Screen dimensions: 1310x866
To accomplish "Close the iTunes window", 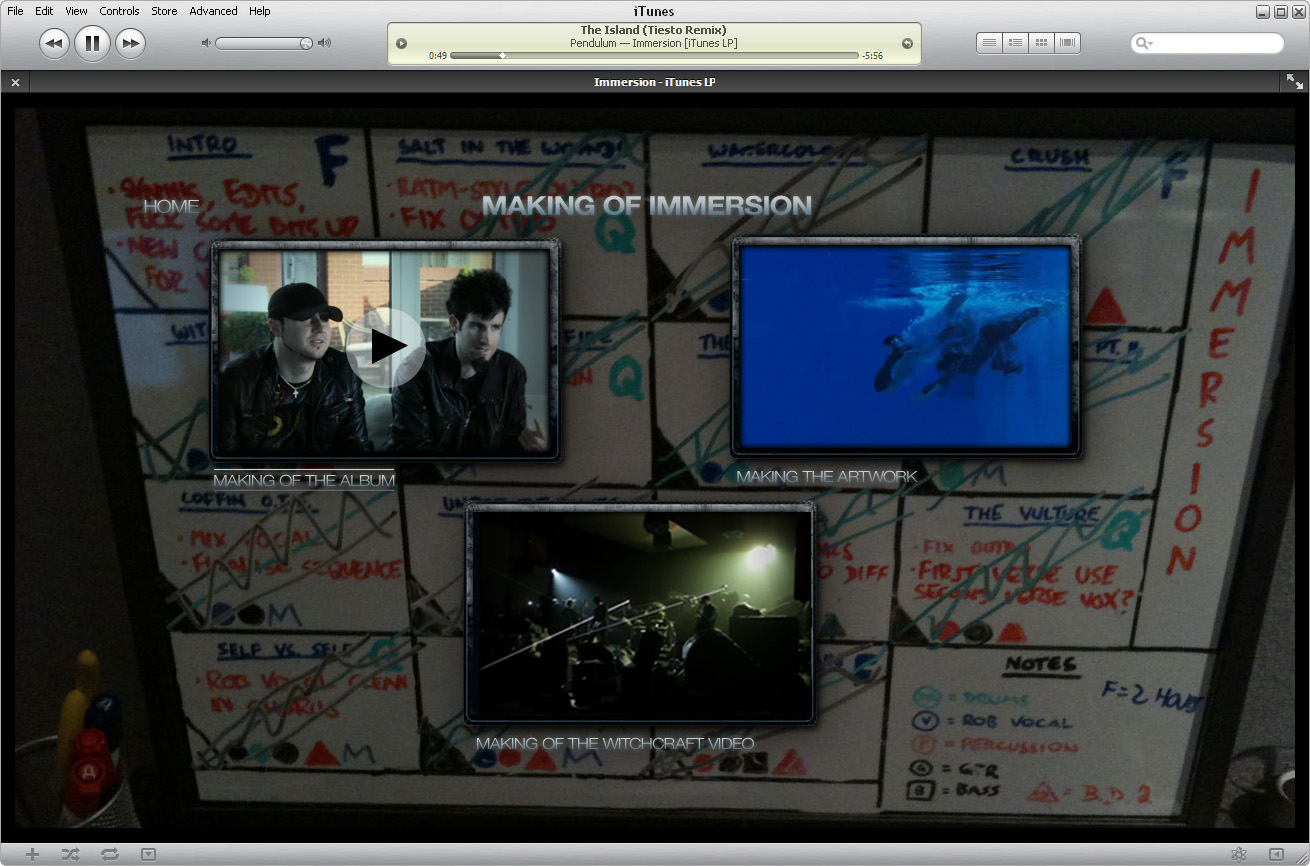I will point(1297,12).
